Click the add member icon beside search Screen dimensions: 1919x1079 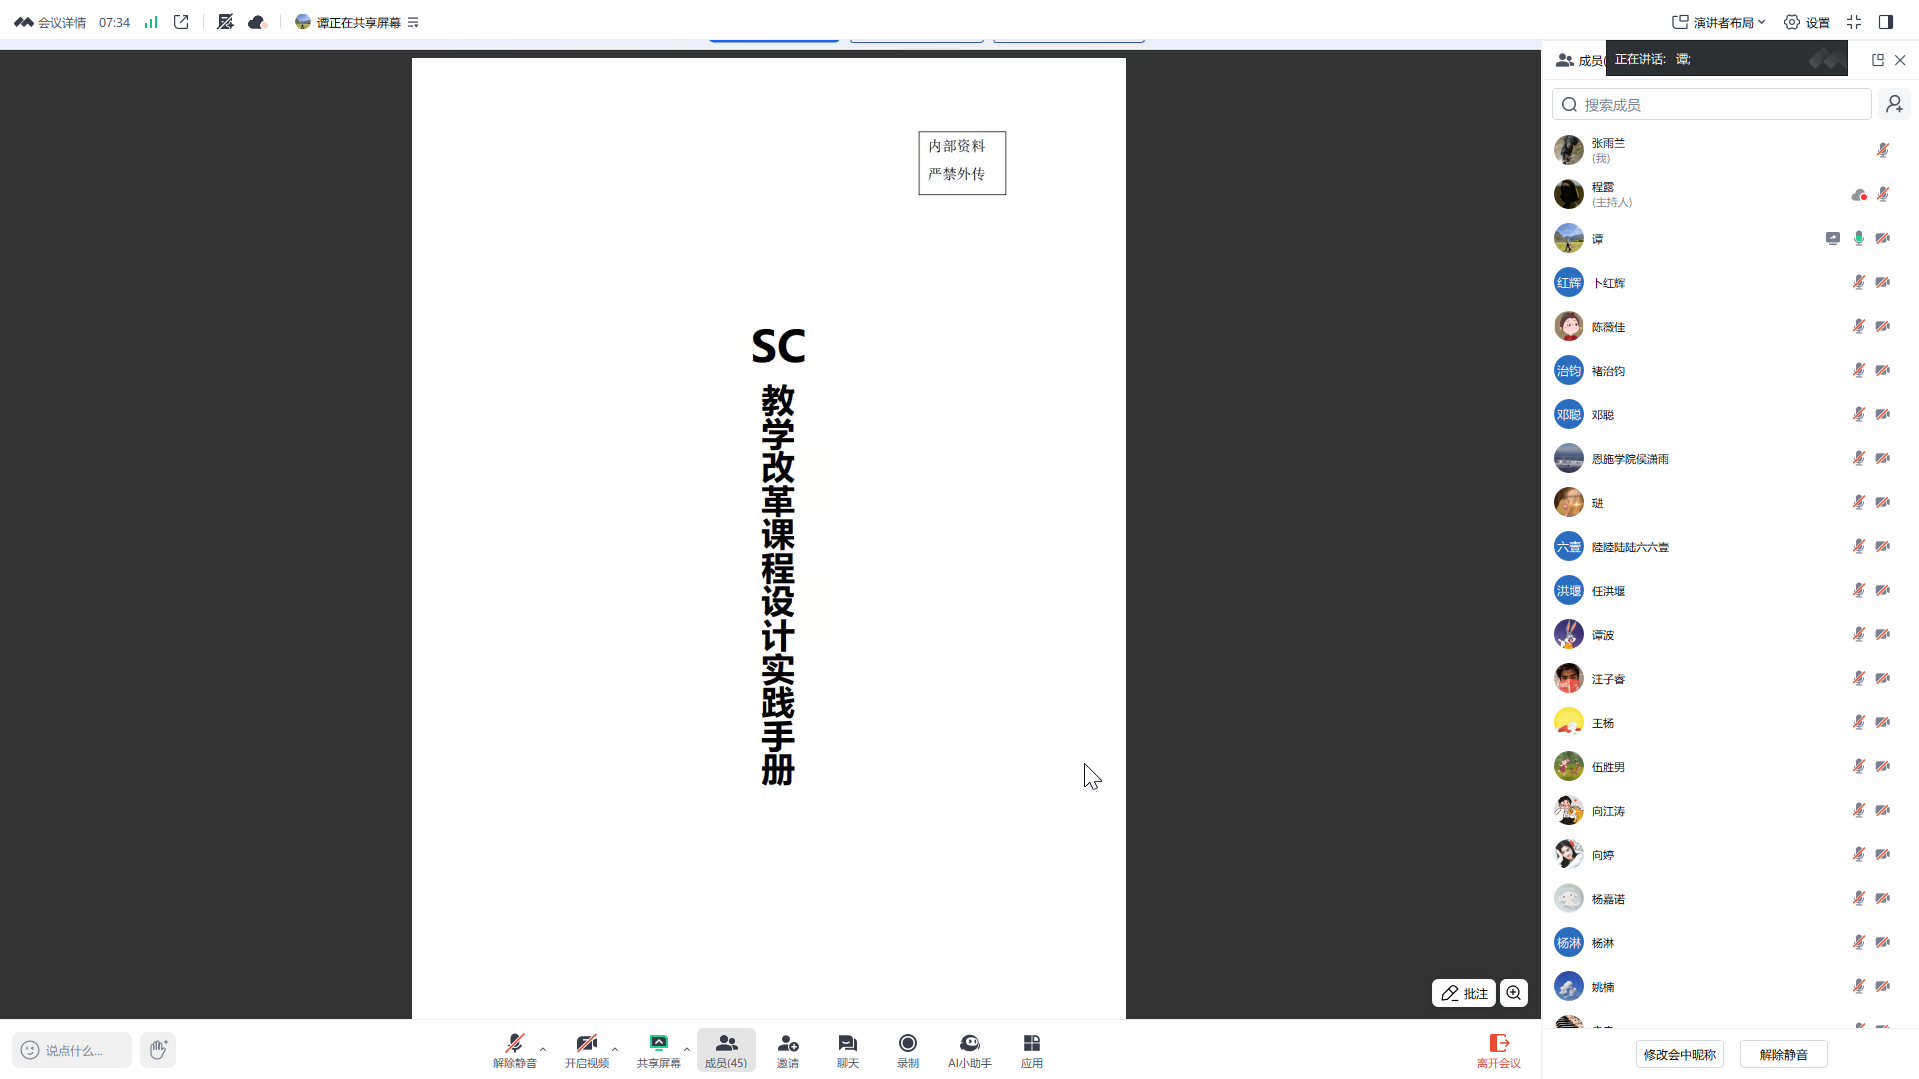[1894, 104]
